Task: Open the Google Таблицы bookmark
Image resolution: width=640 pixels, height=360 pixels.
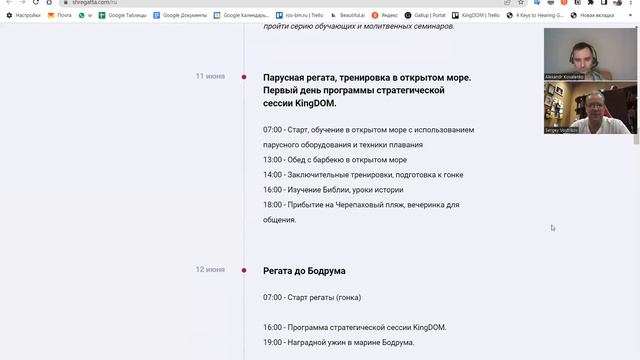Action: click(122, 15)
